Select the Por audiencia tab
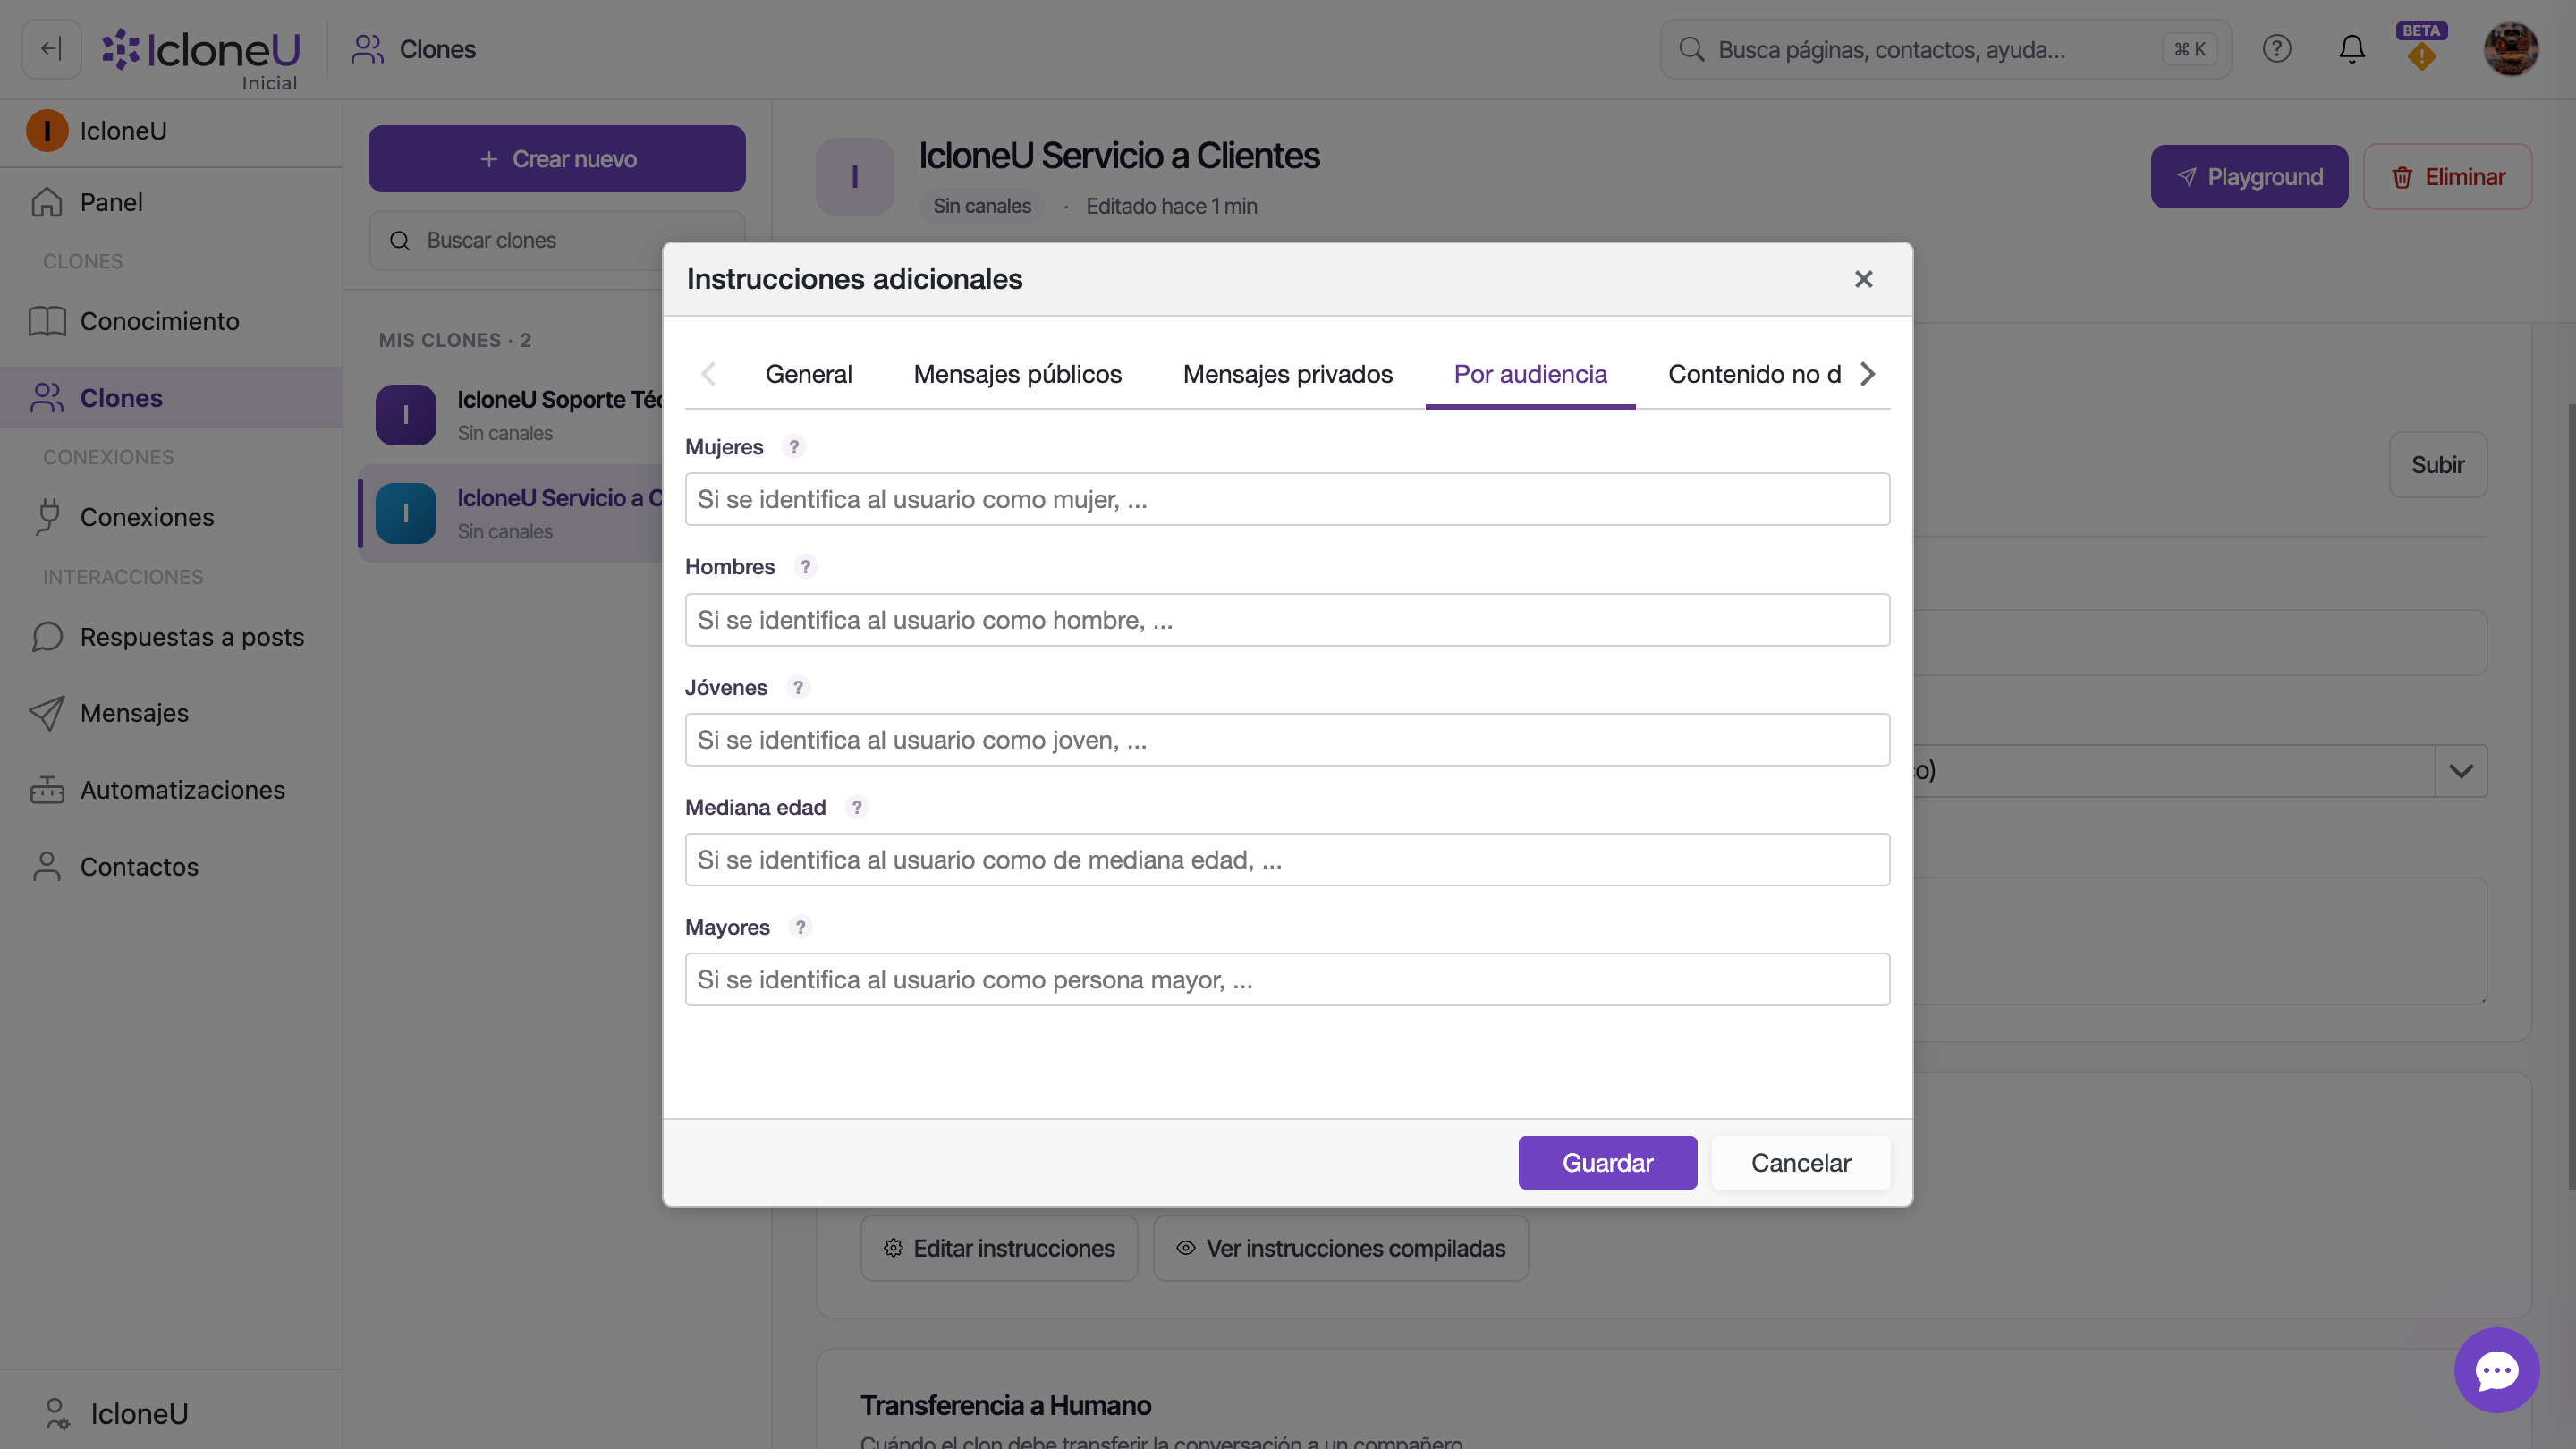The width and height of the screenshot is (2576, 1449). tap(1530, 374)
